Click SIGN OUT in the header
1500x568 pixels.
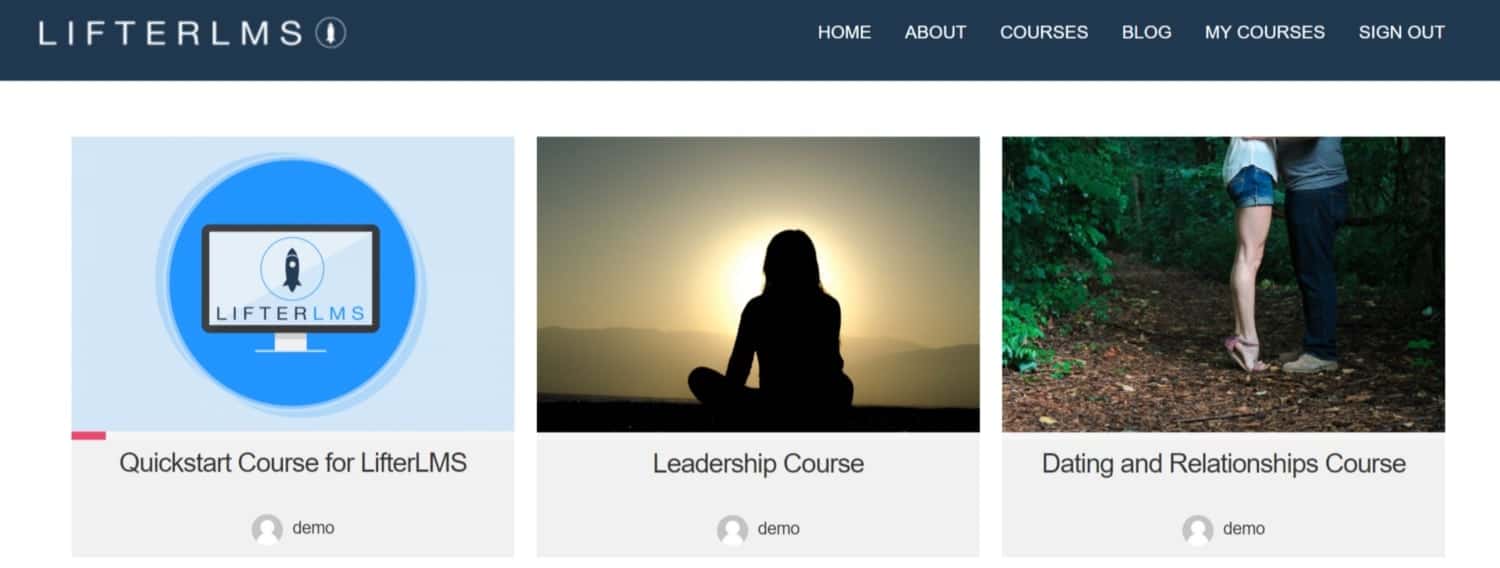coord(1401,32)
